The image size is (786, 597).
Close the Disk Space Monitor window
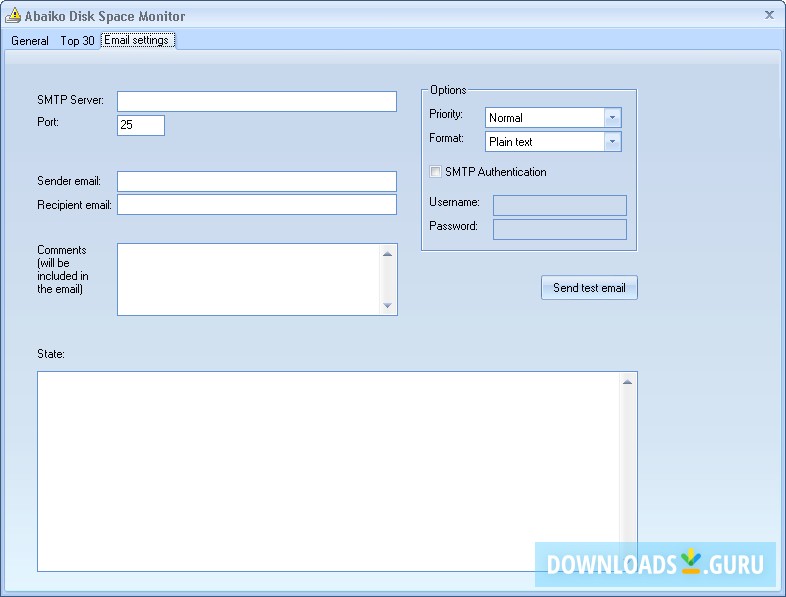point(769,15)
